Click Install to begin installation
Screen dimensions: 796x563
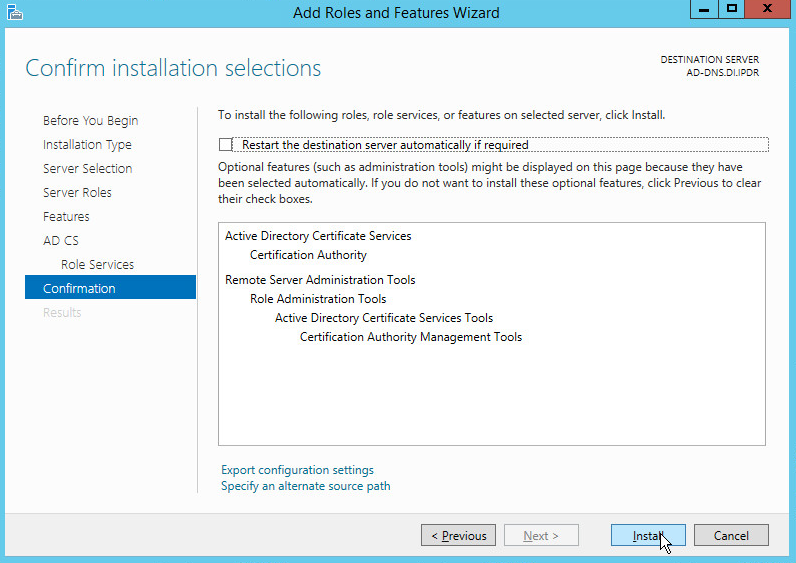pyautogui.click(x=647, y=536)
